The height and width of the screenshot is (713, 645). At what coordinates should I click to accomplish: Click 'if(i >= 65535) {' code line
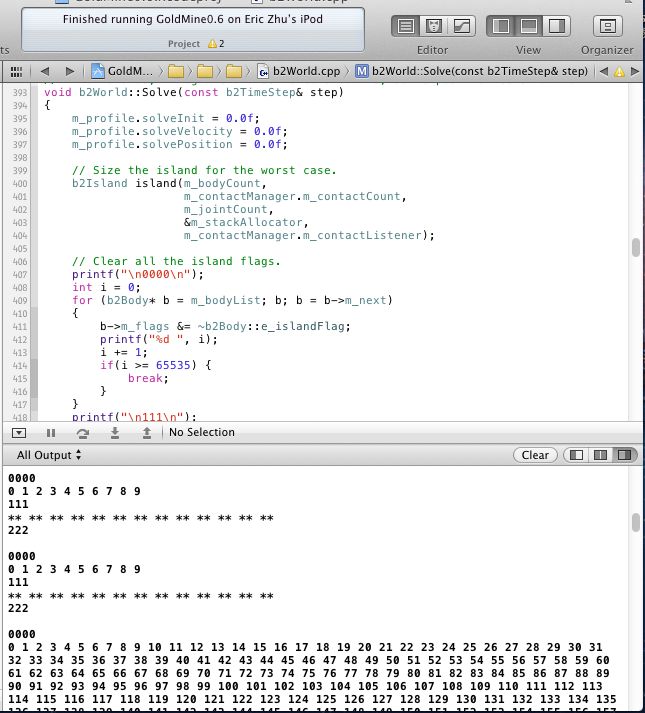click(156, 366)
